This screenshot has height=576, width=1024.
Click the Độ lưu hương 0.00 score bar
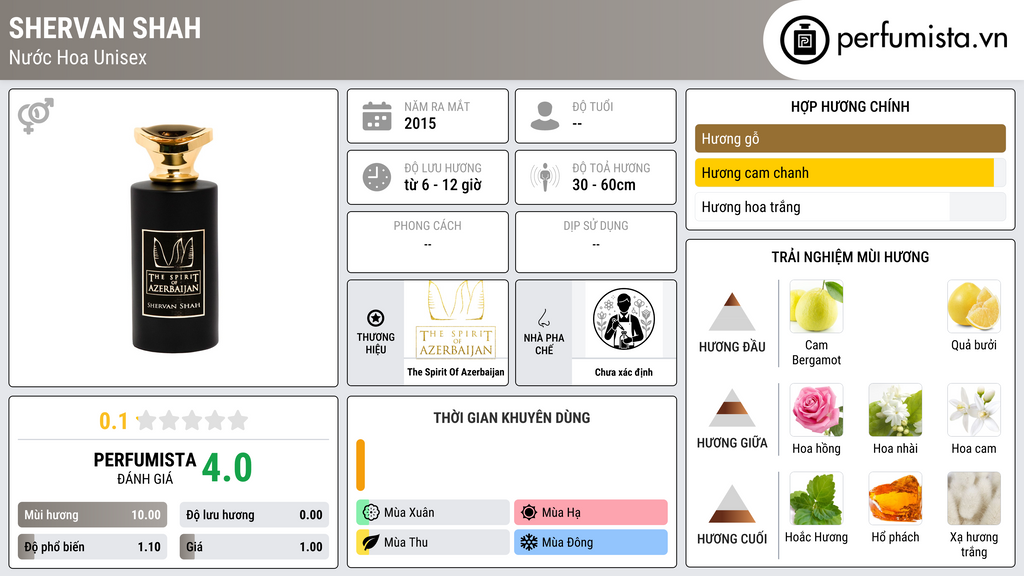coord(254,515)
